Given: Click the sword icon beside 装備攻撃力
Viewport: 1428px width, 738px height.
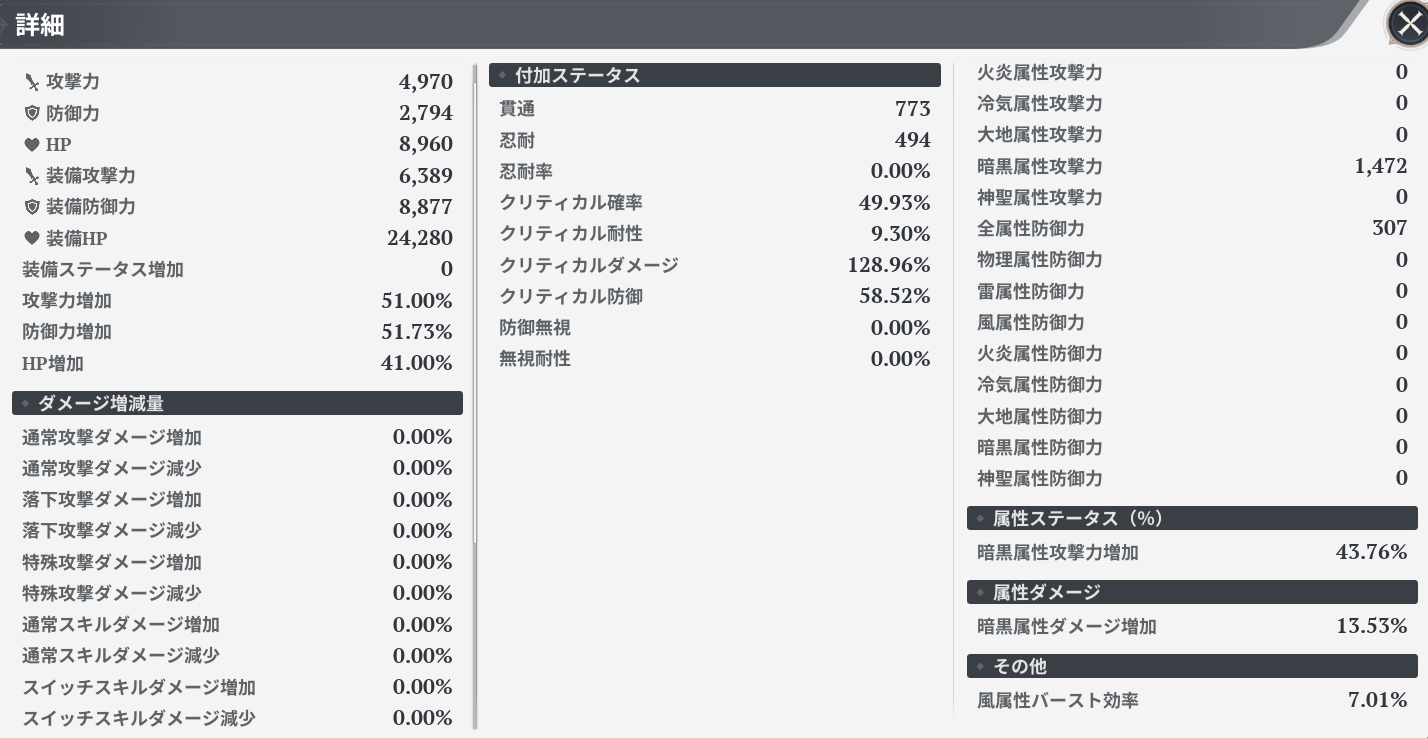Looking at the screenshot, I should (32, 176).
